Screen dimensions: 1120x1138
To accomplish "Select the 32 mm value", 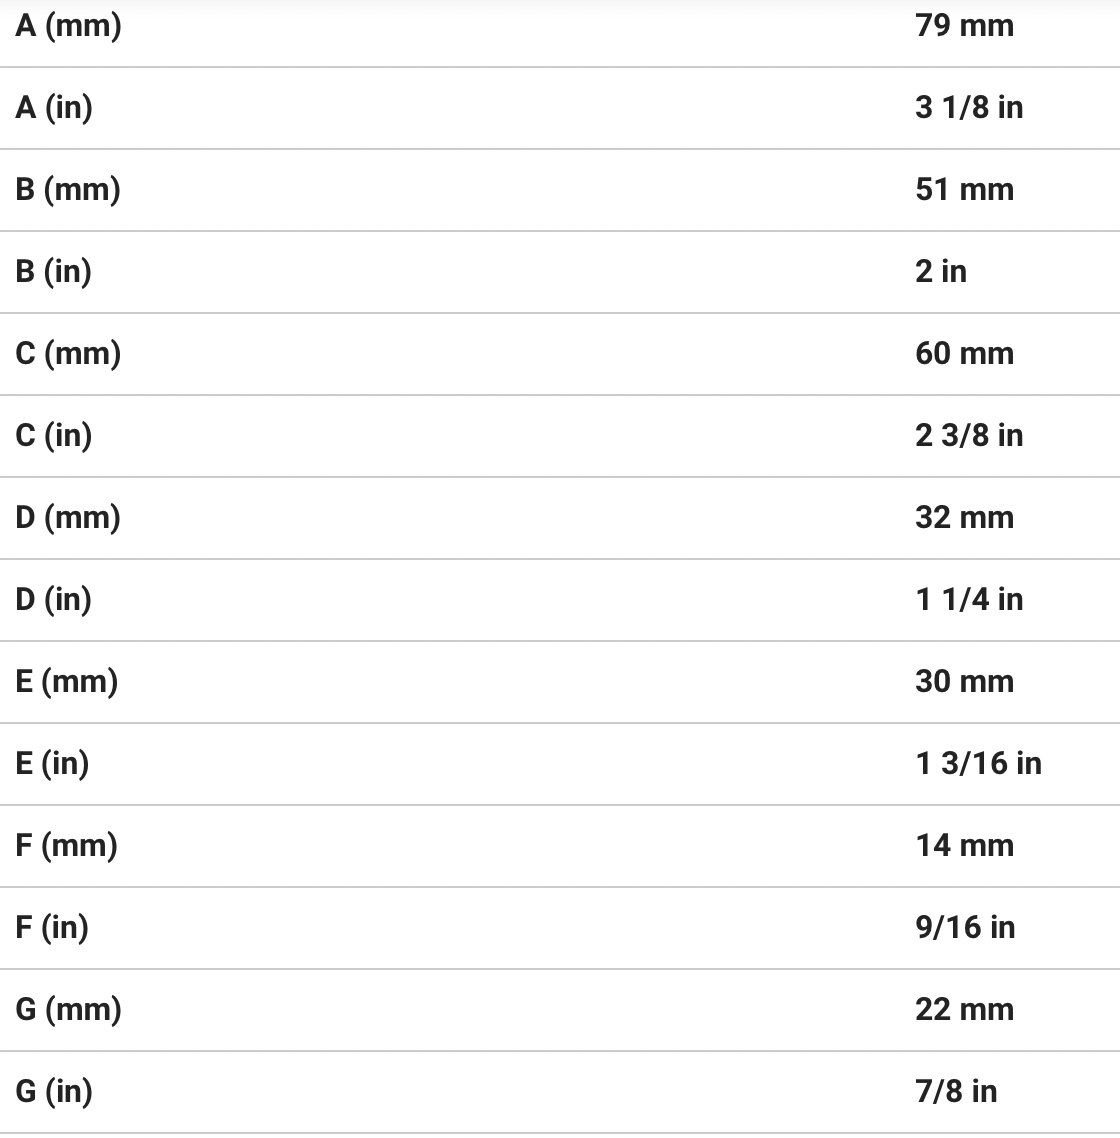I will click(x=964, y=517).
